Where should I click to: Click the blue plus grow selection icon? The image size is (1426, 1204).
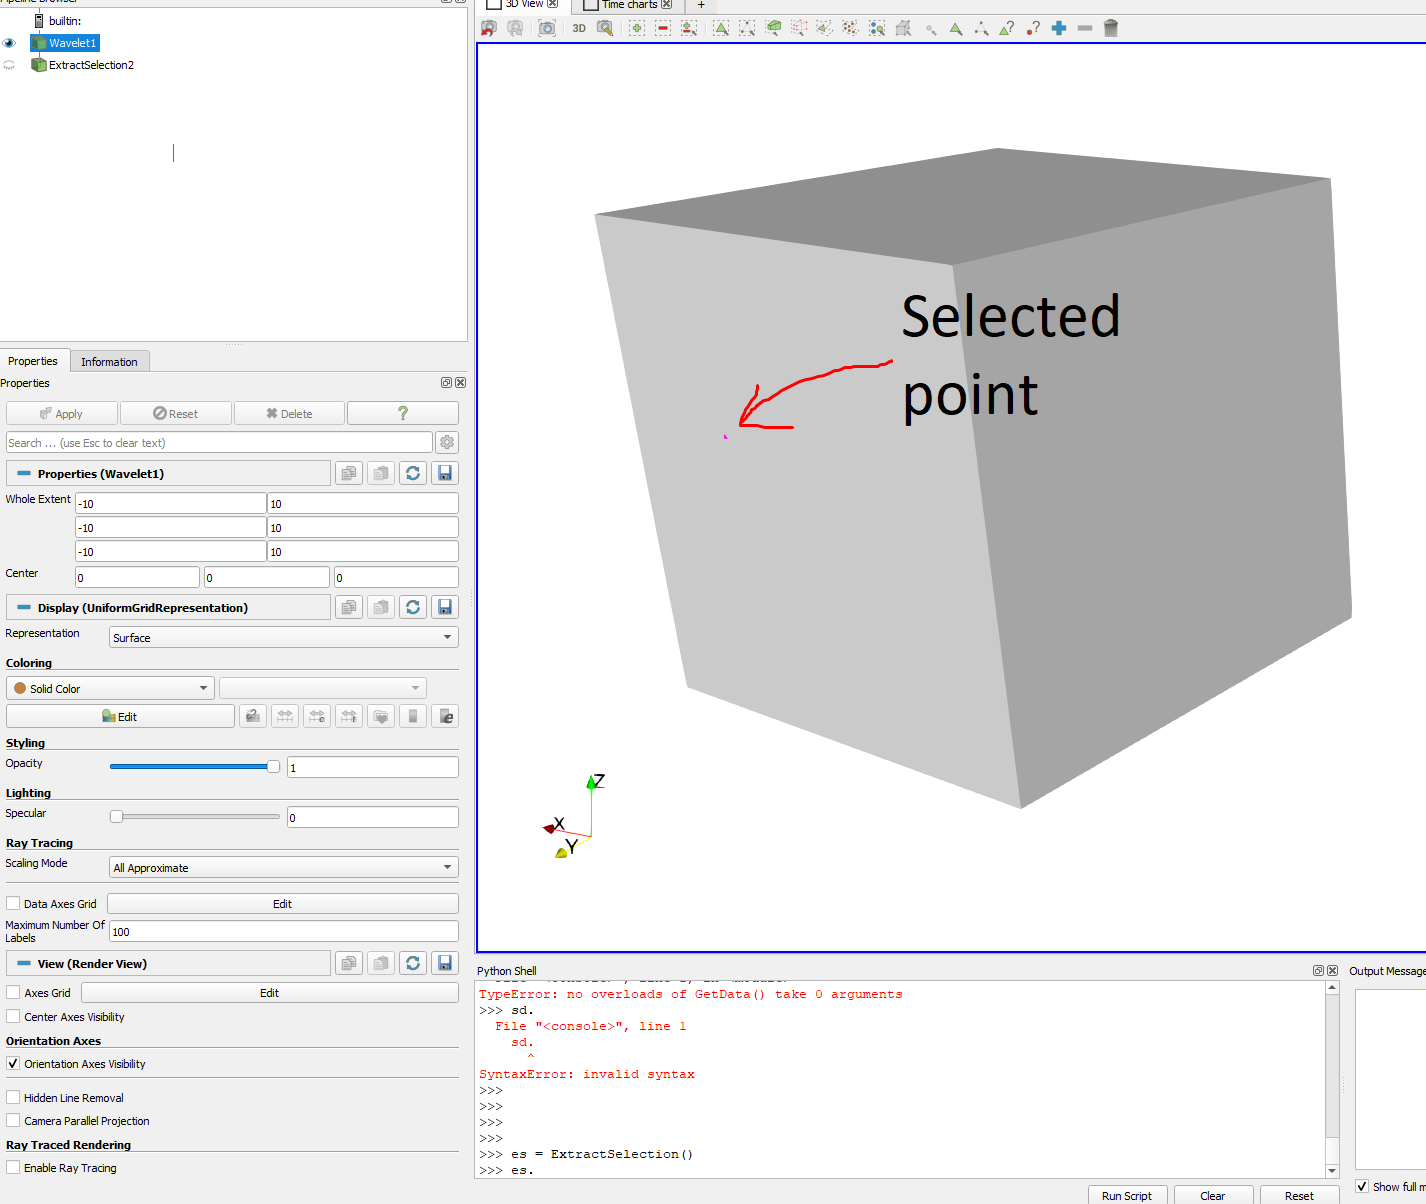1059,28
